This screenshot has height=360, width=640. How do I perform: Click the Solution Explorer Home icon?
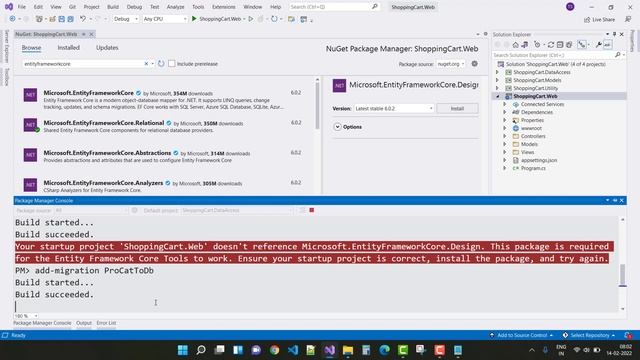pos(516,45)
